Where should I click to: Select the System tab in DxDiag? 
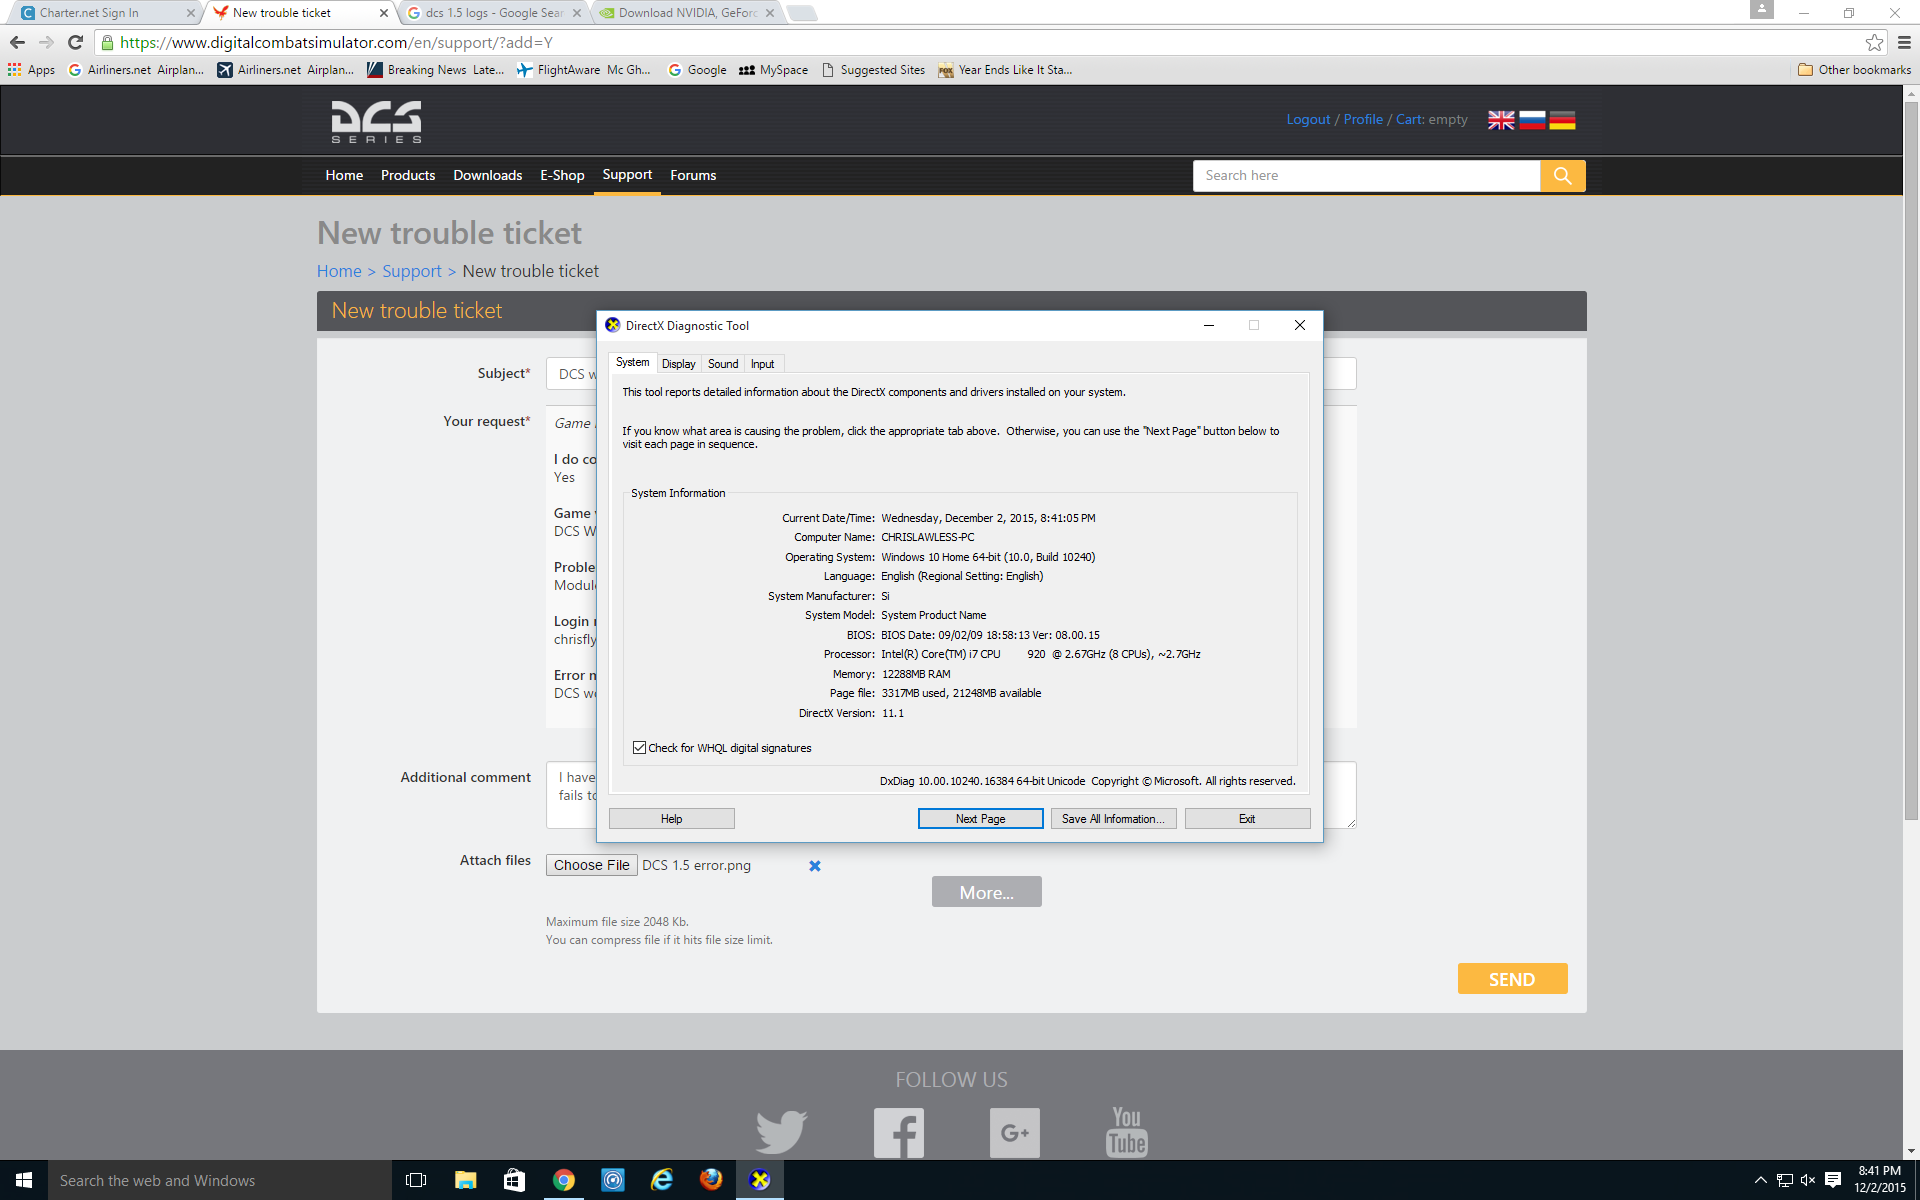coord(632,363)
